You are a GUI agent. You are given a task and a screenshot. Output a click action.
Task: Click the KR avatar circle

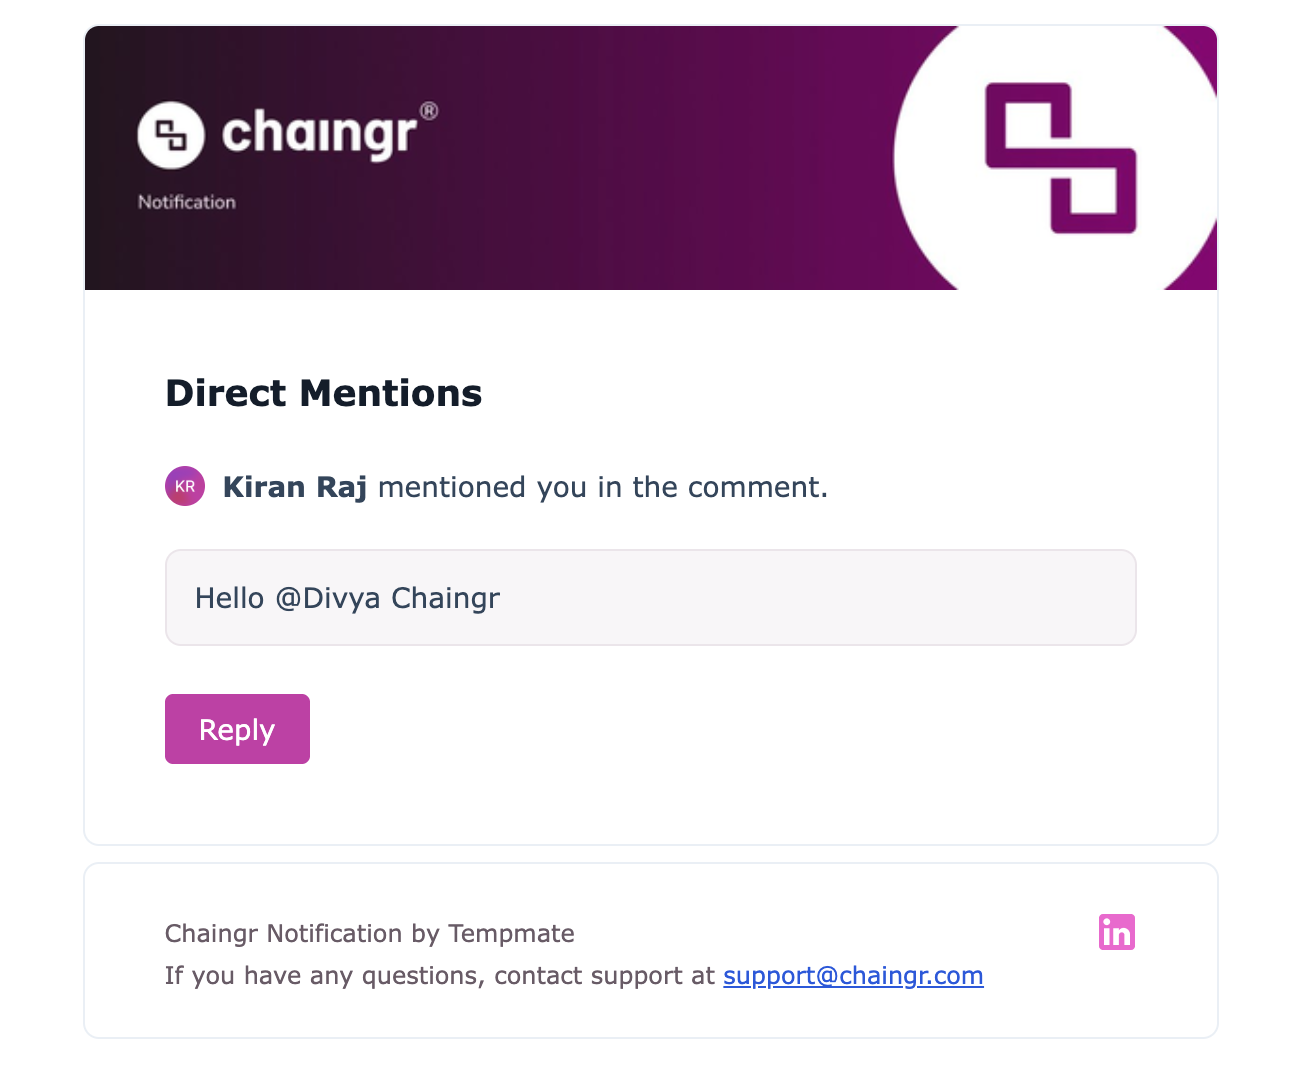185,486
